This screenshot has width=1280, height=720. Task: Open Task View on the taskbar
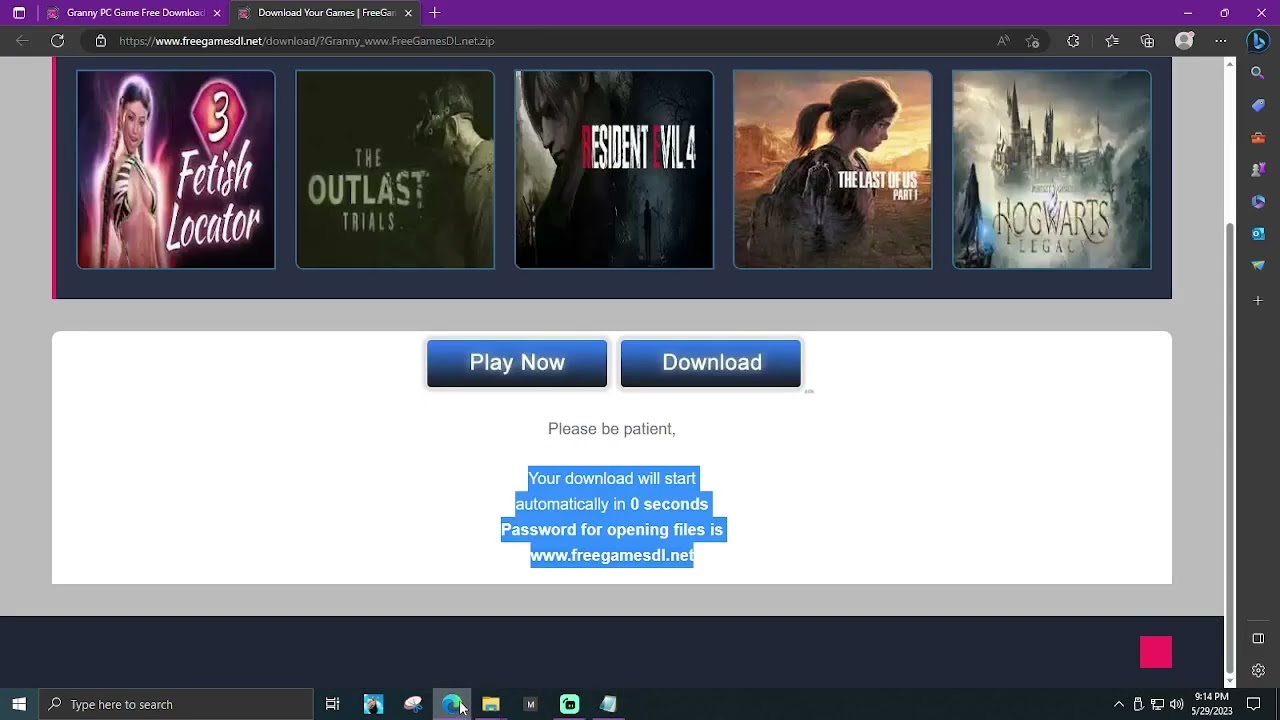(333, 704)
